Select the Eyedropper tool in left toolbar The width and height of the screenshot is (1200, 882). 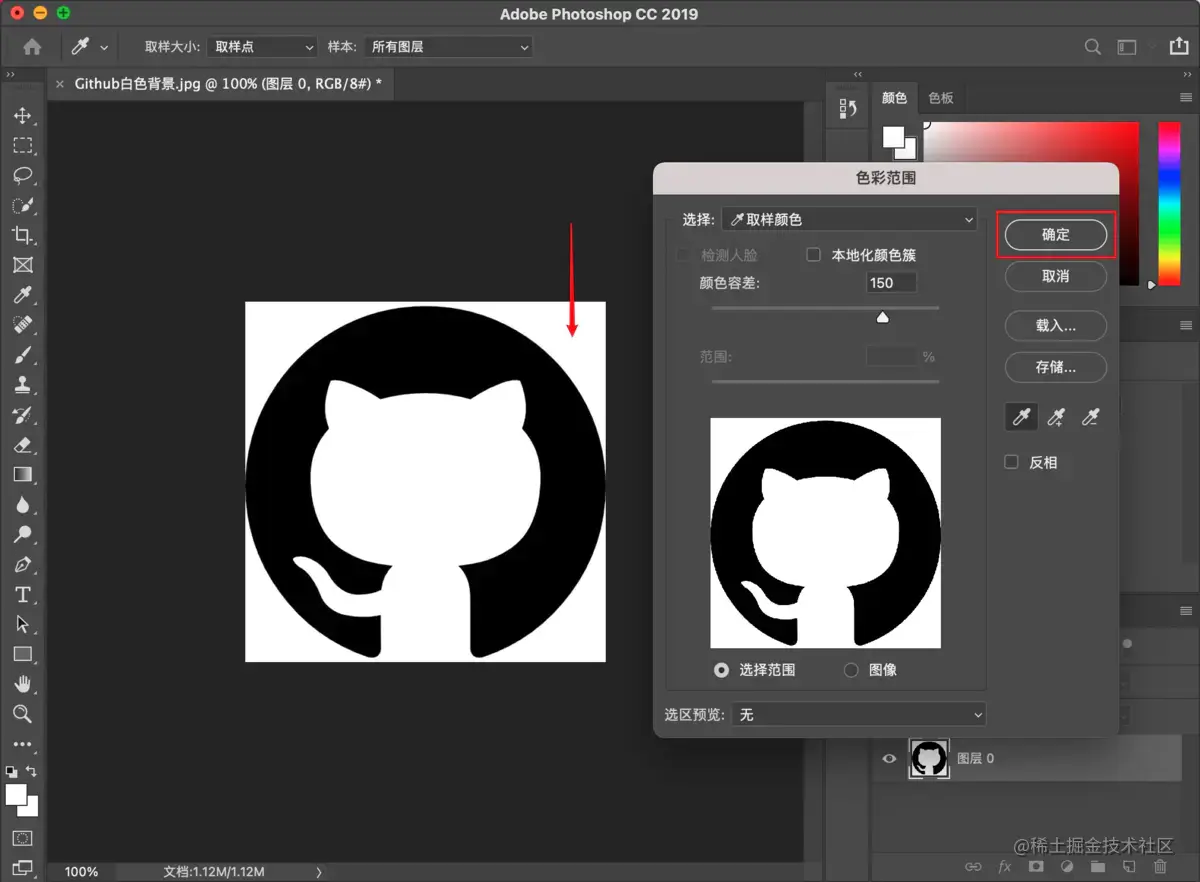click(22, 295)
